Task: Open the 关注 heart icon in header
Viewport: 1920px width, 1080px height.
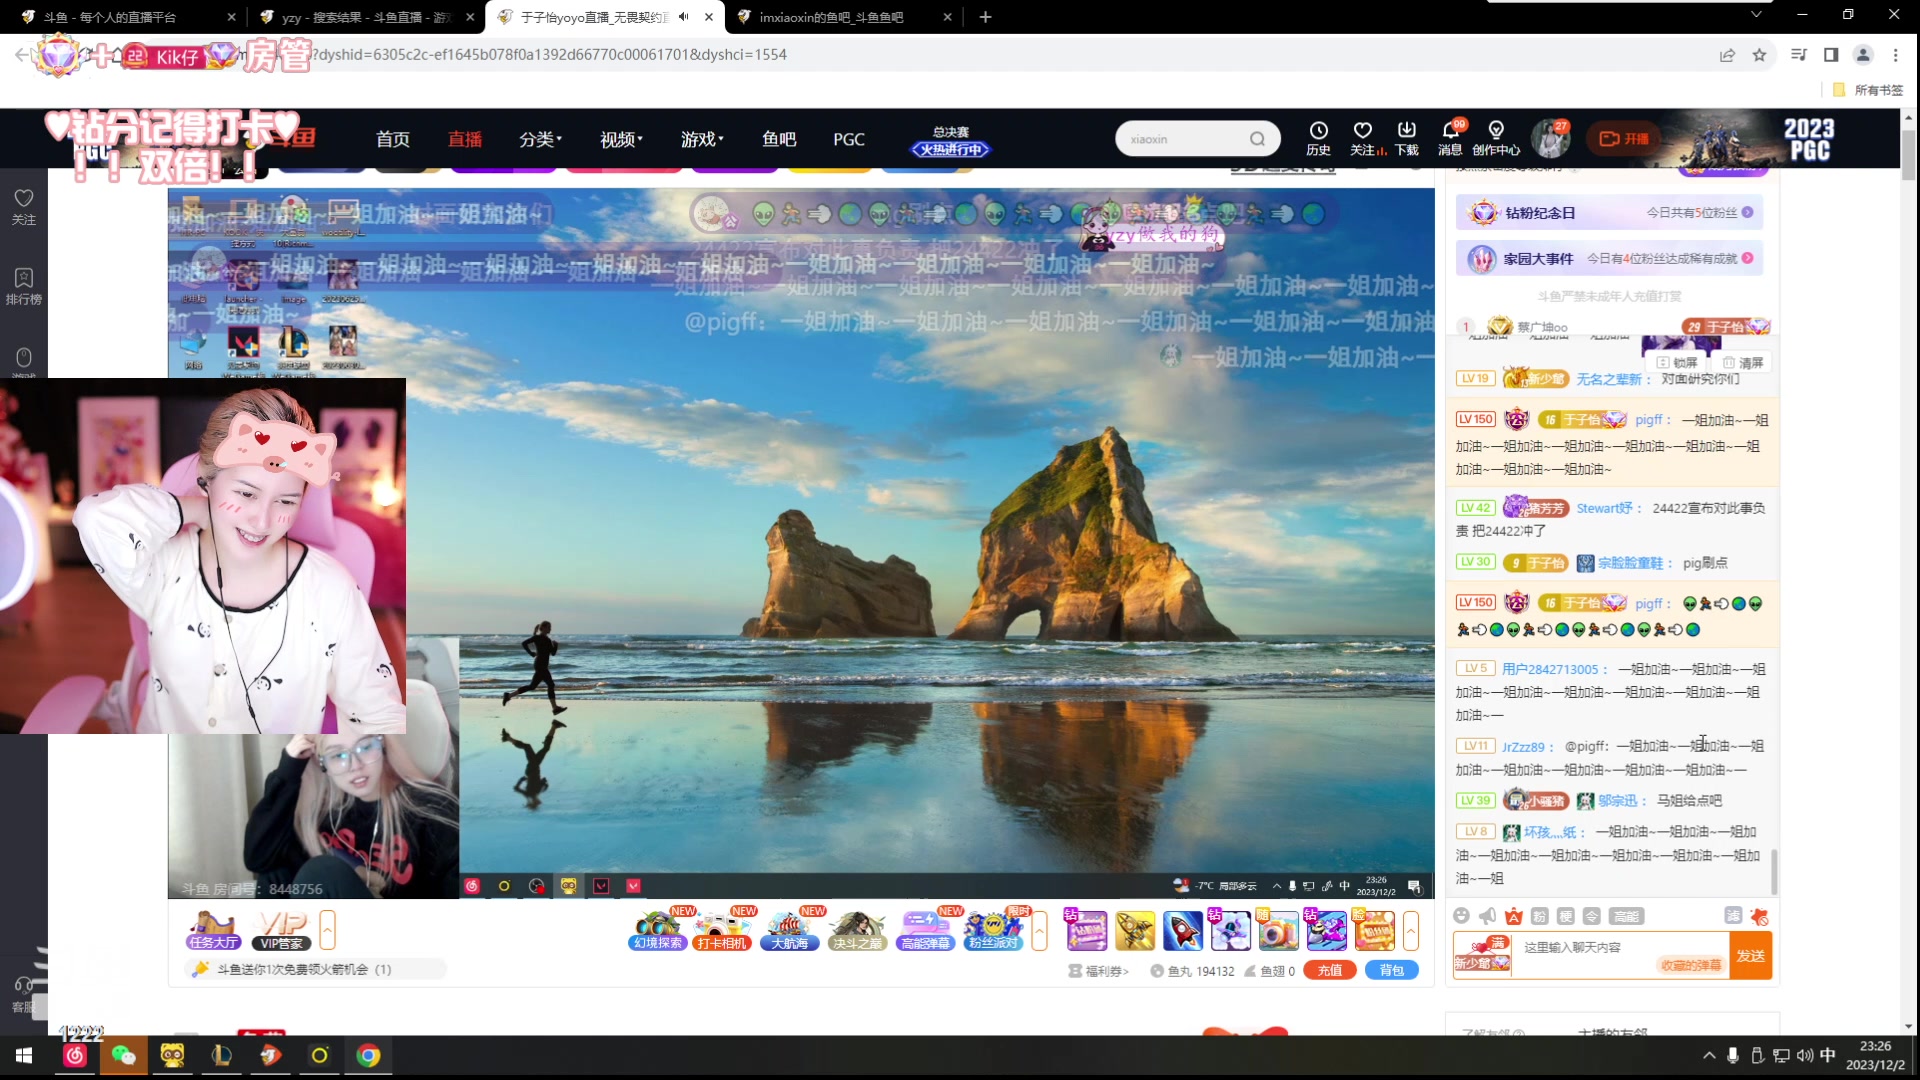Action: [1363, 138]
